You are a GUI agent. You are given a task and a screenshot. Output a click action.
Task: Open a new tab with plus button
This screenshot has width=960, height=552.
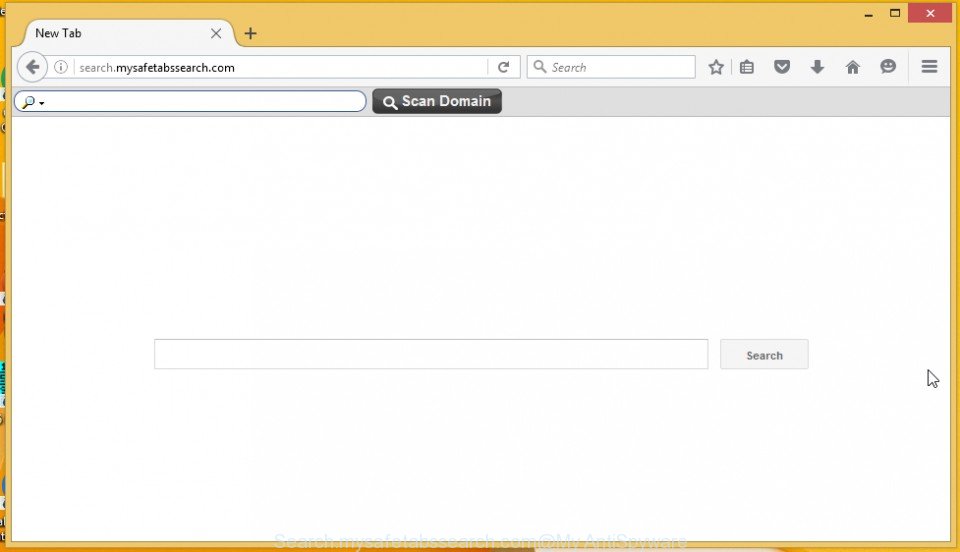pyautogui.click(x=250, y=34)
